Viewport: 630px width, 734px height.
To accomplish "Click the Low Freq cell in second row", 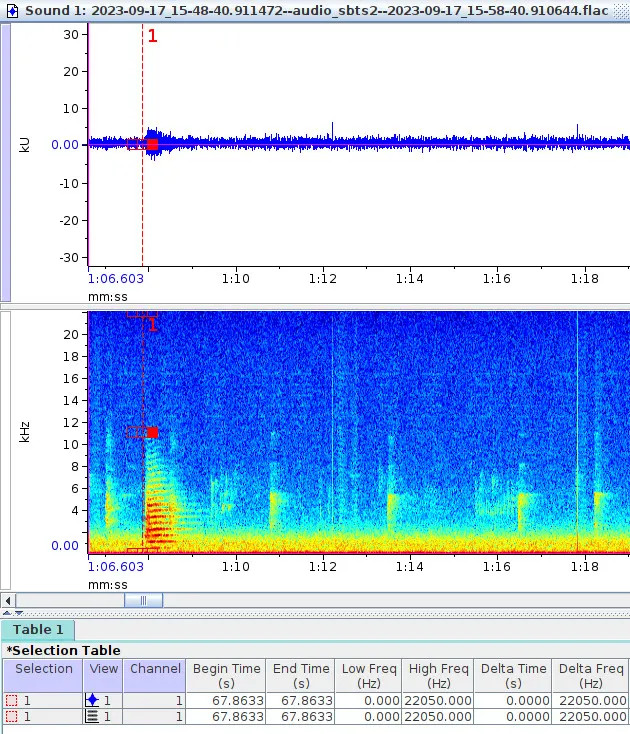I will tap(368, 717).
